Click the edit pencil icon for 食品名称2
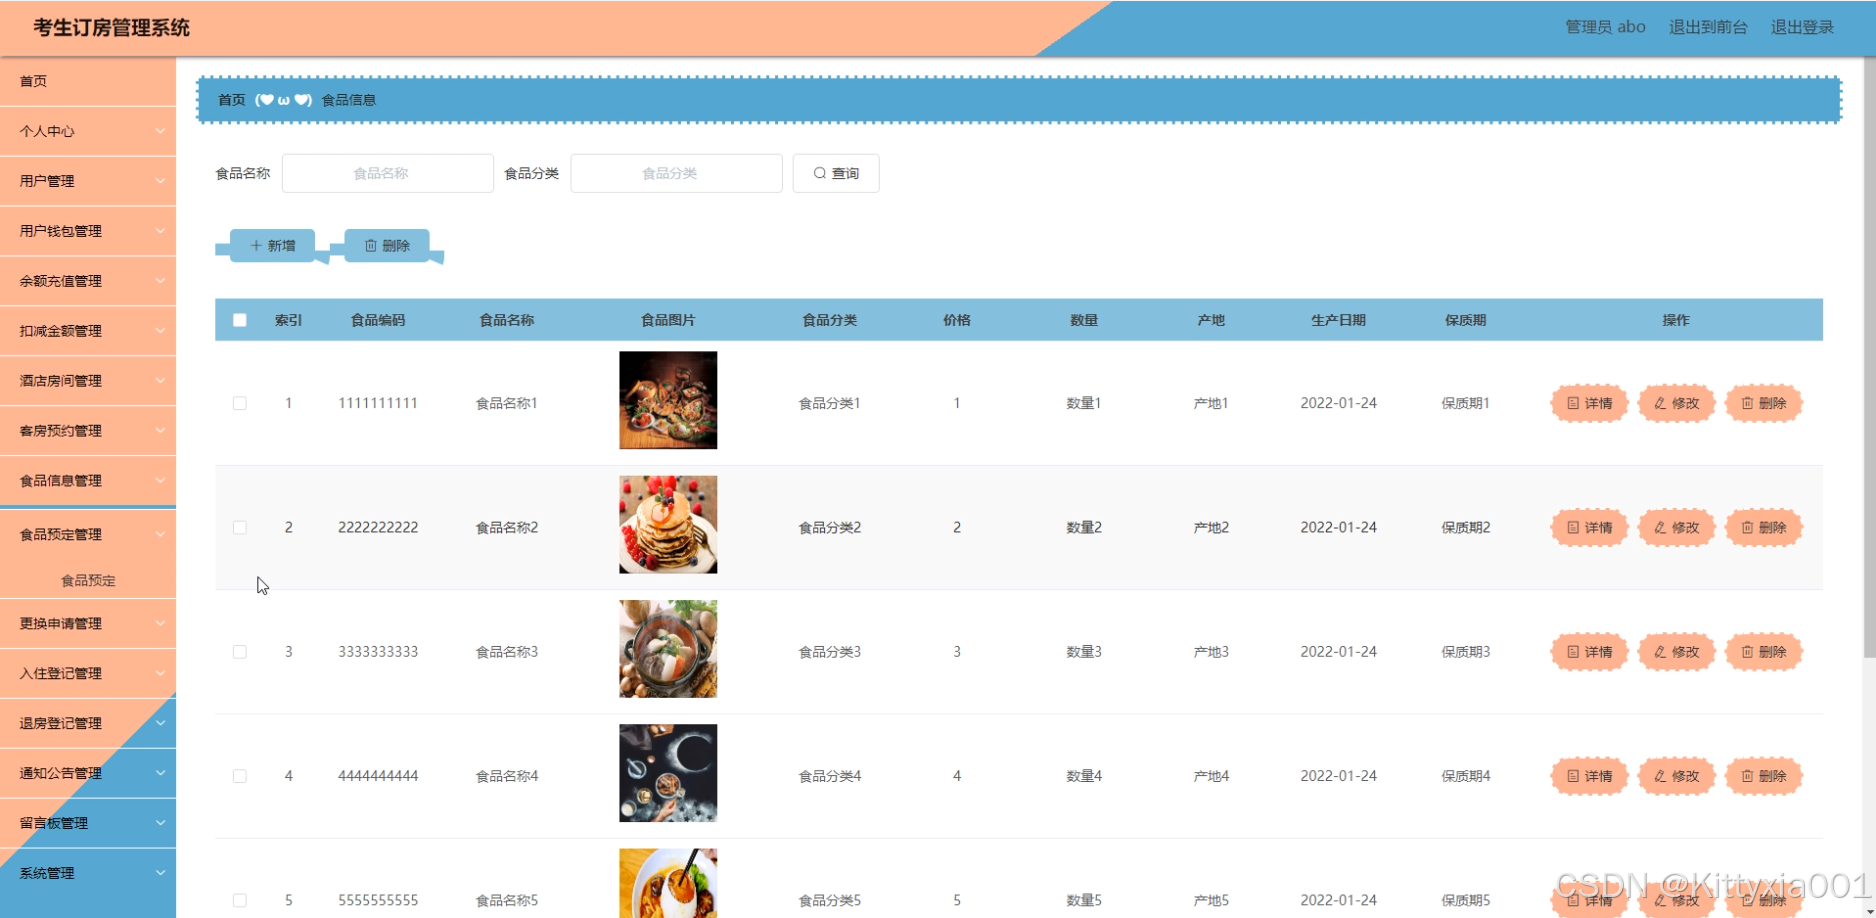1876x918 pixels. tap(1660, 527)
